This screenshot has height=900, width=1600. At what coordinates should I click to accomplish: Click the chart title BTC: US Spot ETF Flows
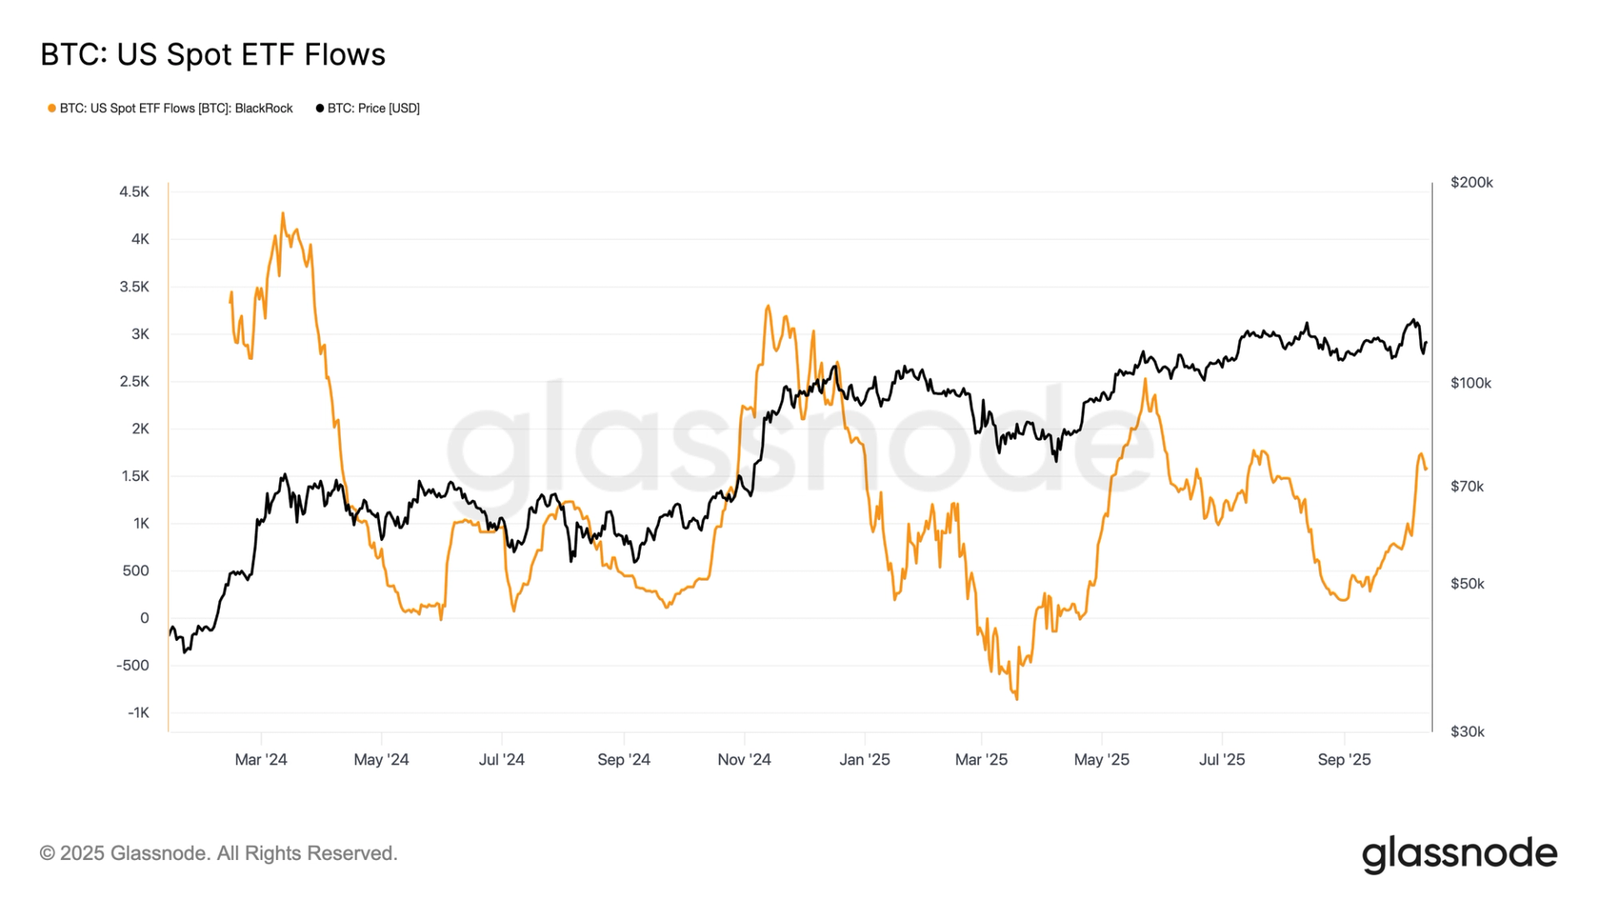212,55
